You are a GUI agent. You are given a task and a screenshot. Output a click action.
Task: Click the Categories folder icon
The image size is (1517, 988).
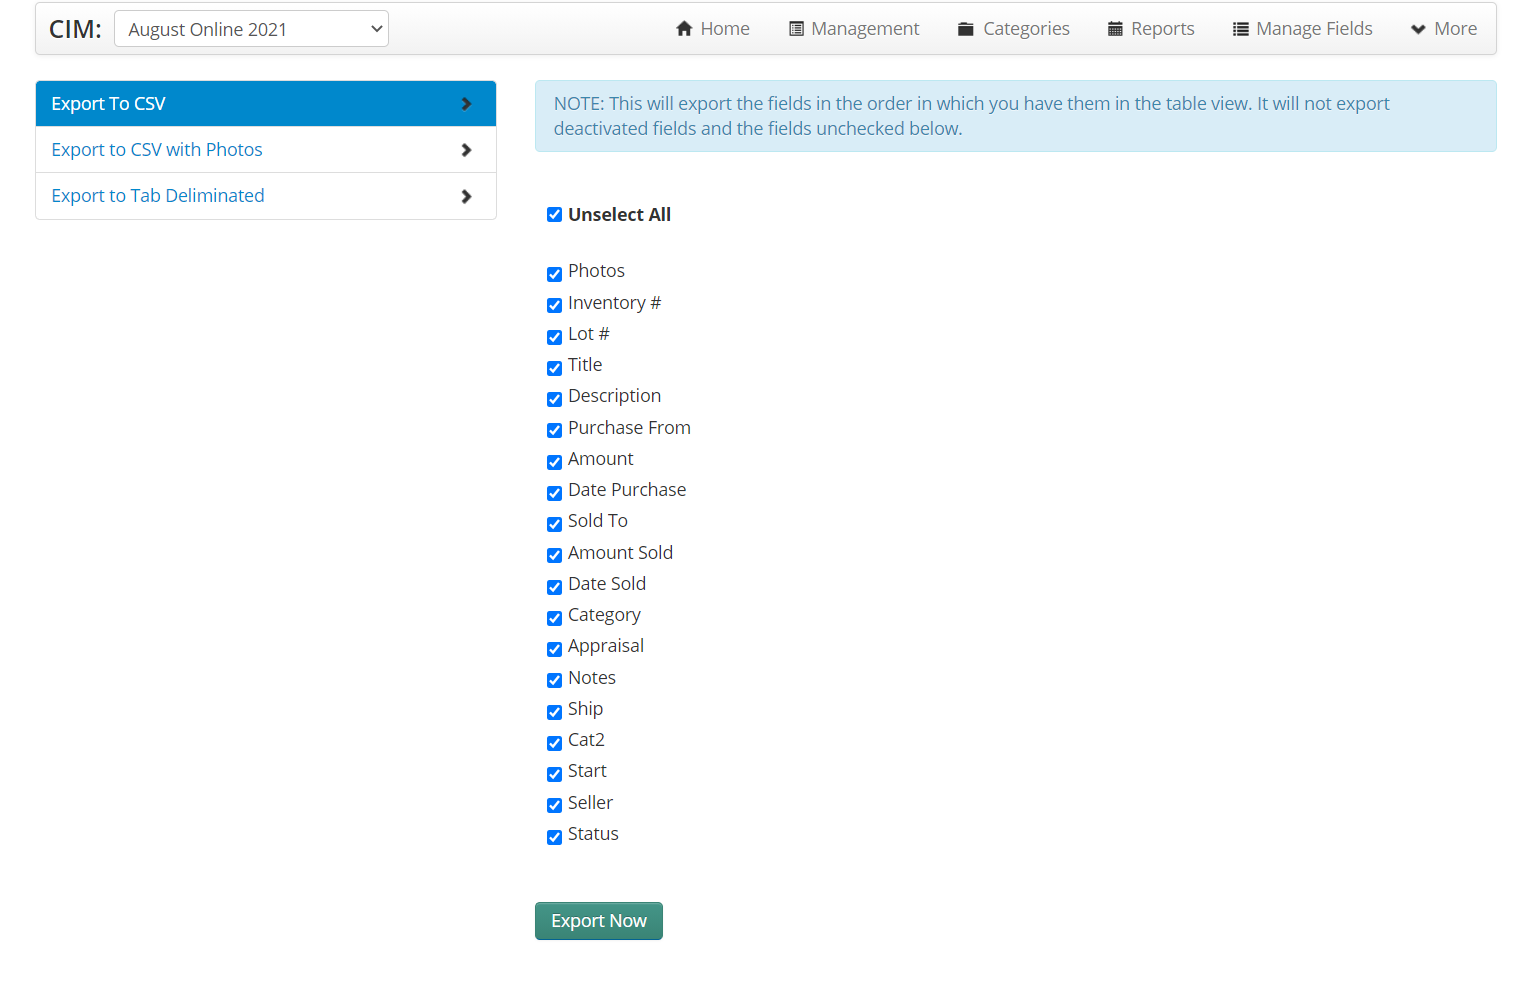(965, 29)
